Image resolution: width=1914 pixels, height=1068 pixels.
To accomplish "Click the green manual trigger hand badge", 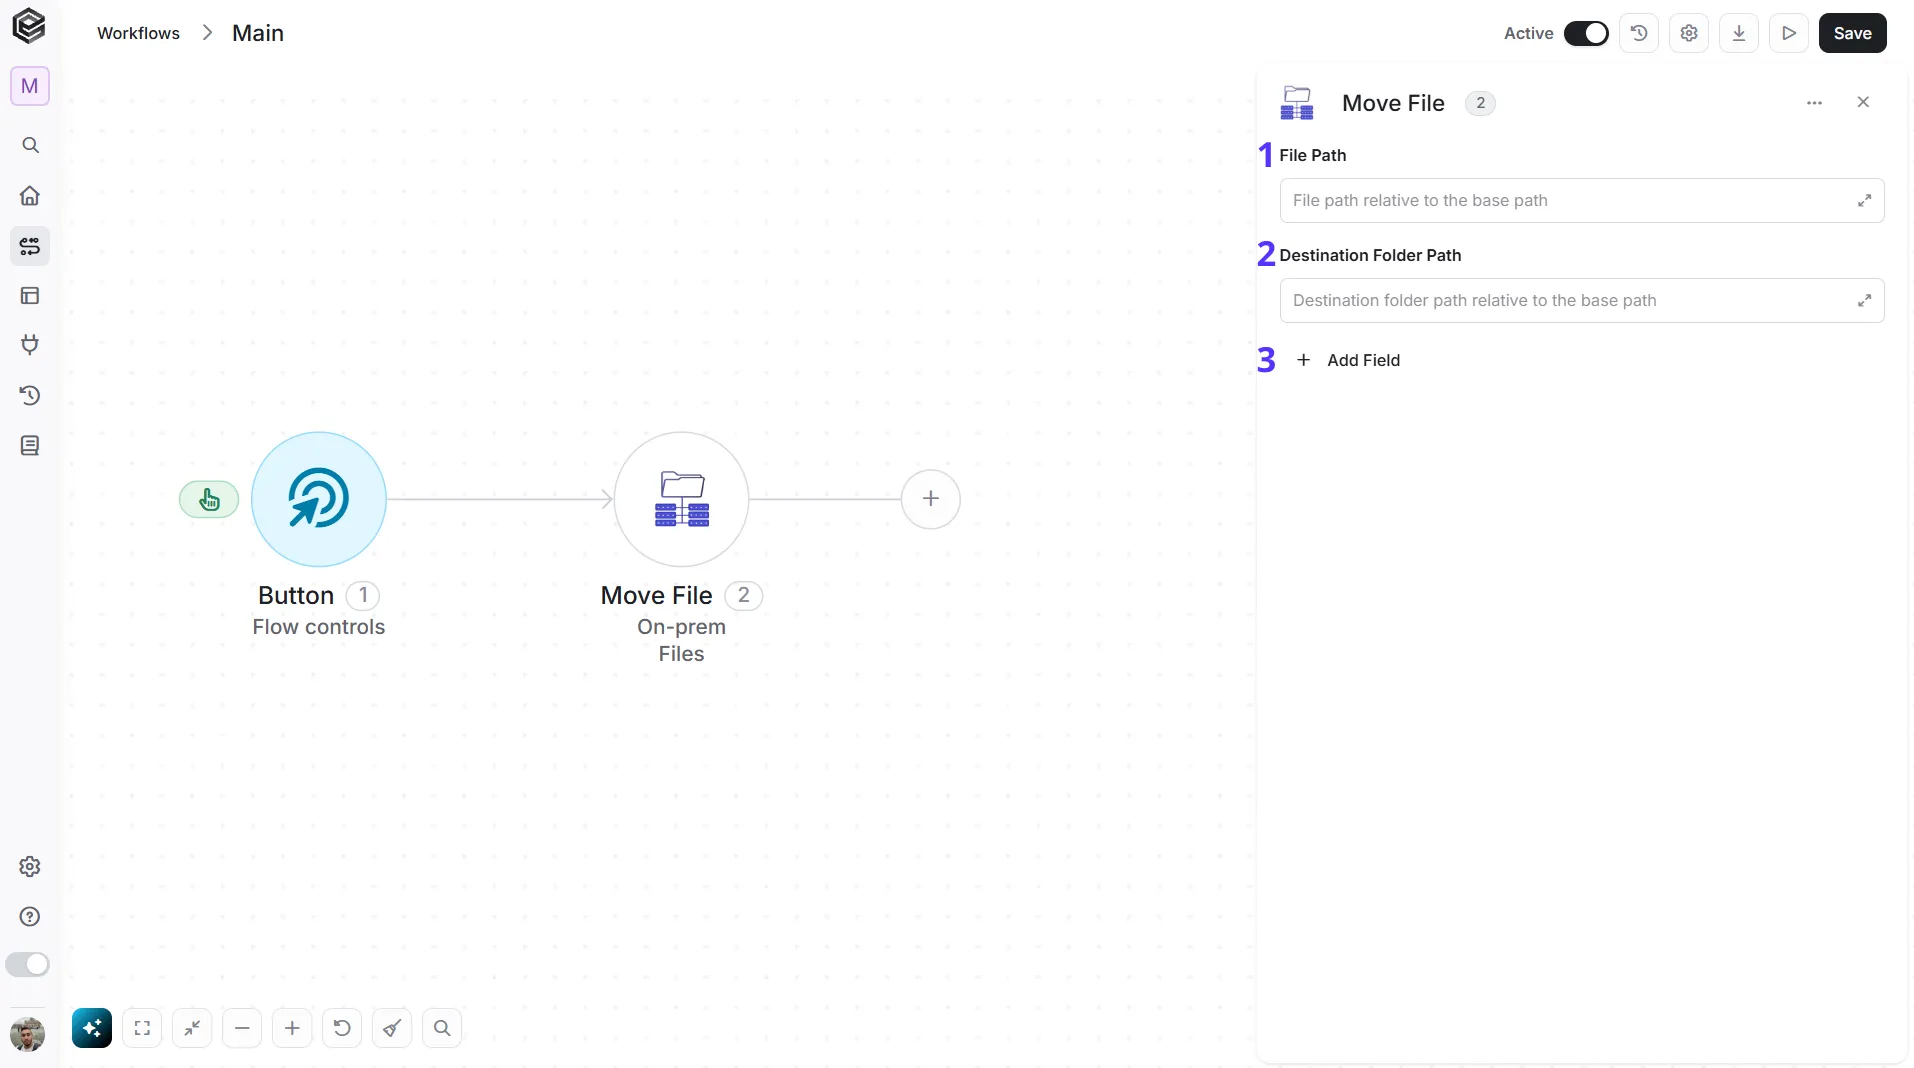I will coord(209,499).
